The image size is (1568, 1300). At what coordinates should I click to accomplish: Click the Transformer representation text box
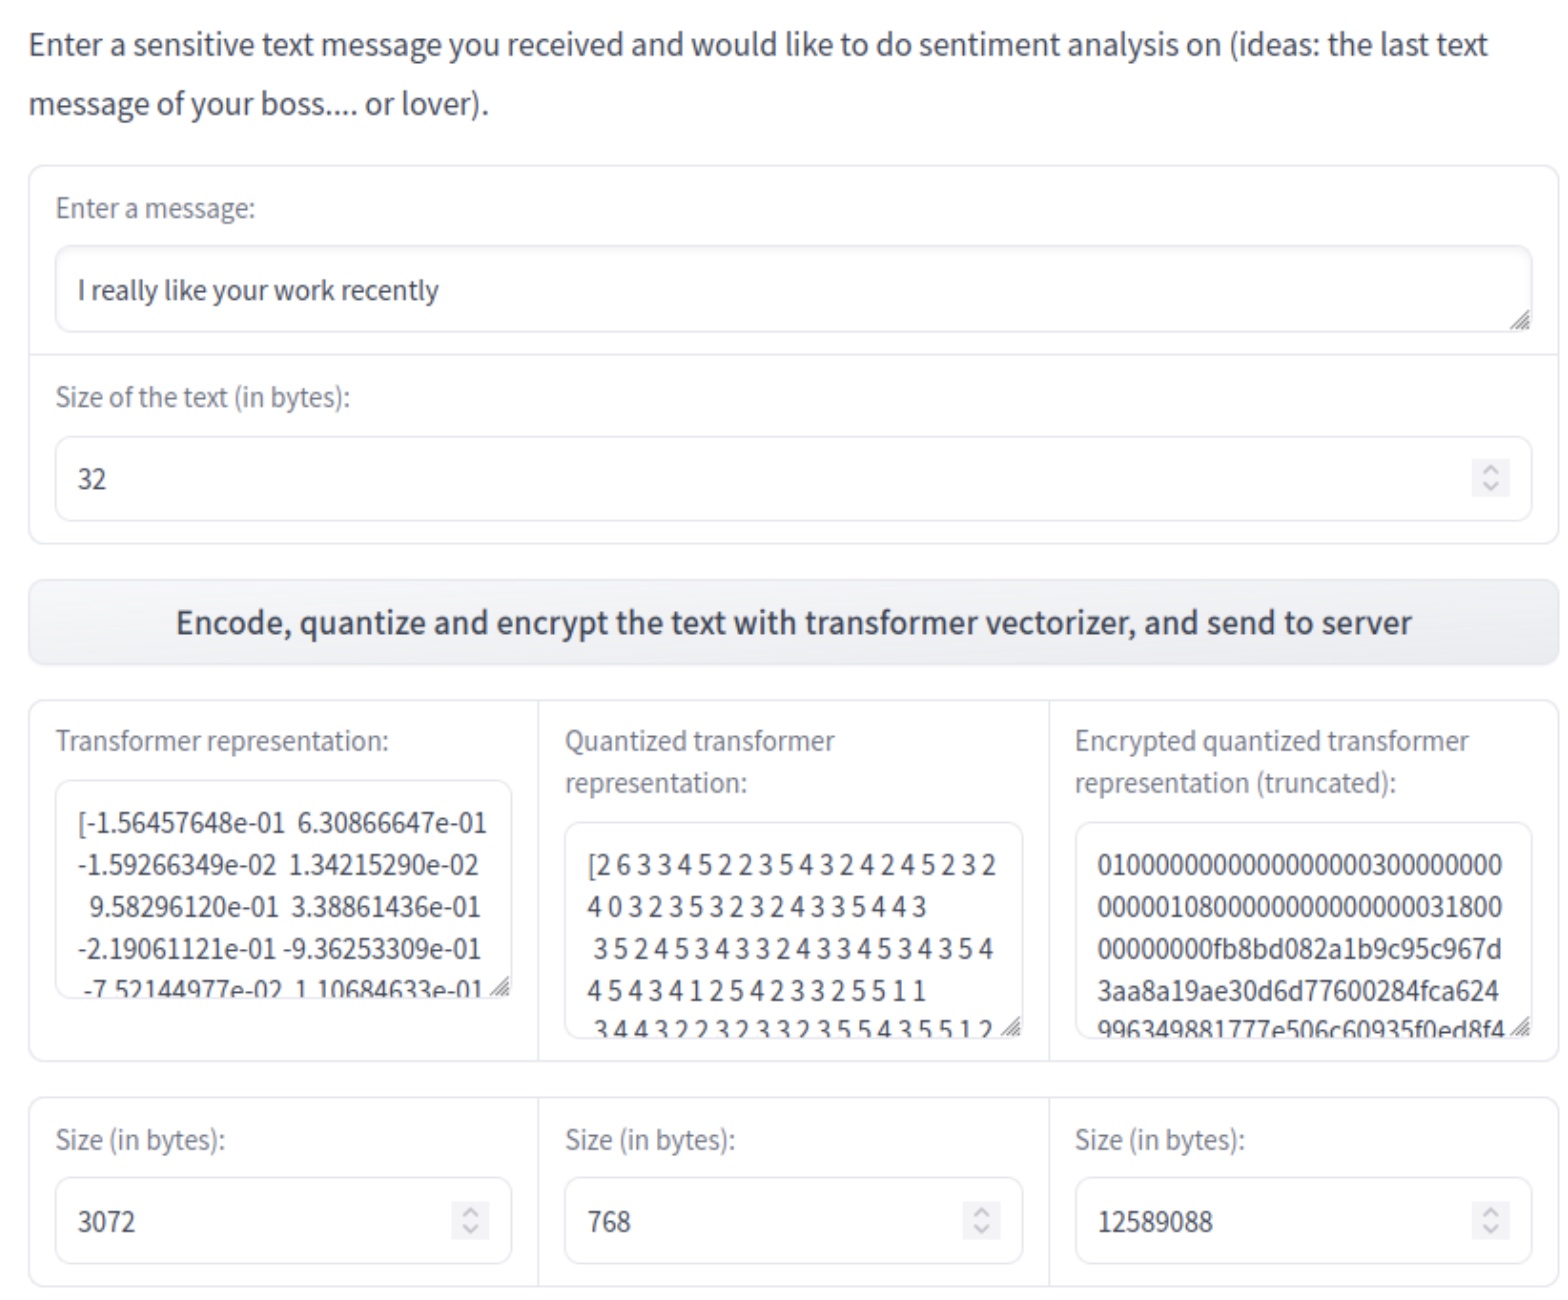pos(283,888)
